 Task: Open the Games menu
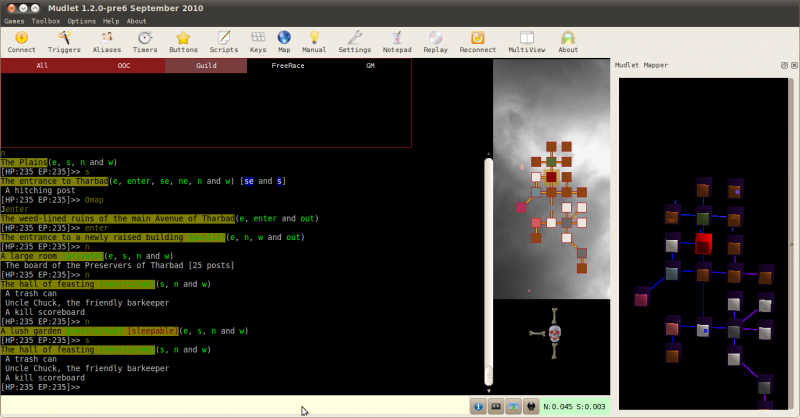[x=14, y=21]
